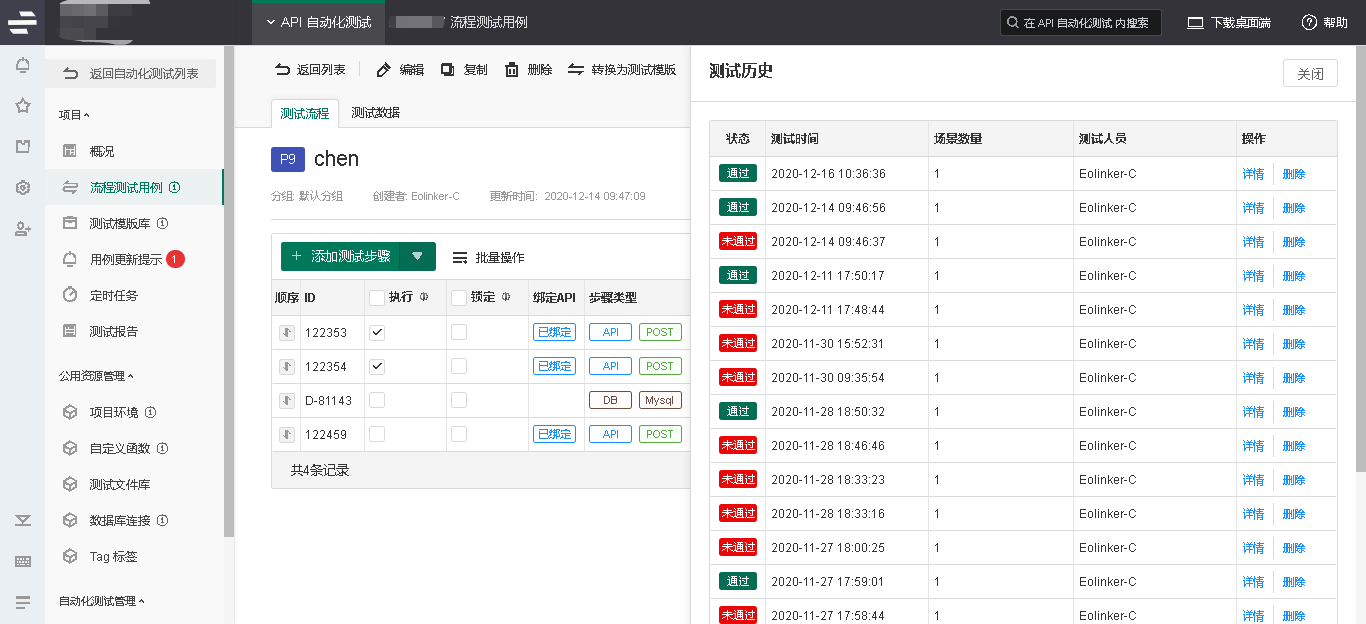The width and height of the screenshot is (1366, 624).
Task: Open dropdown arrow beside 添加测试步骤 button
Action: (417, 257)
